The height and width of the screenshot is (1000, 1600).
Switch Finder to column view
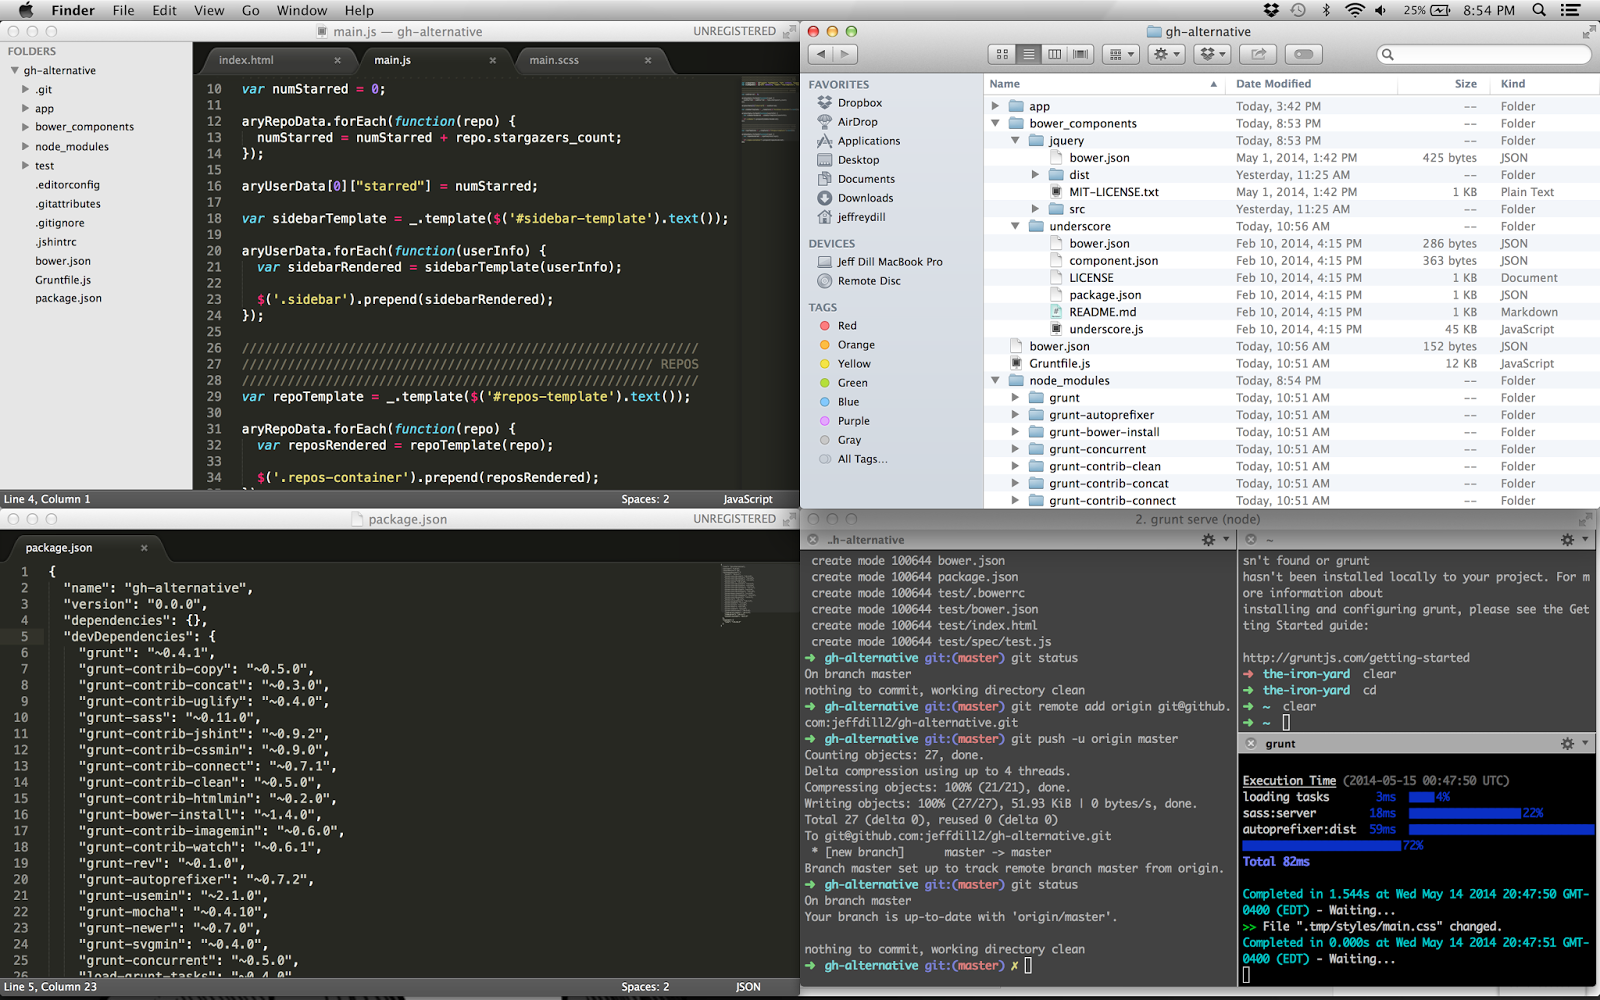point(1054,54)
